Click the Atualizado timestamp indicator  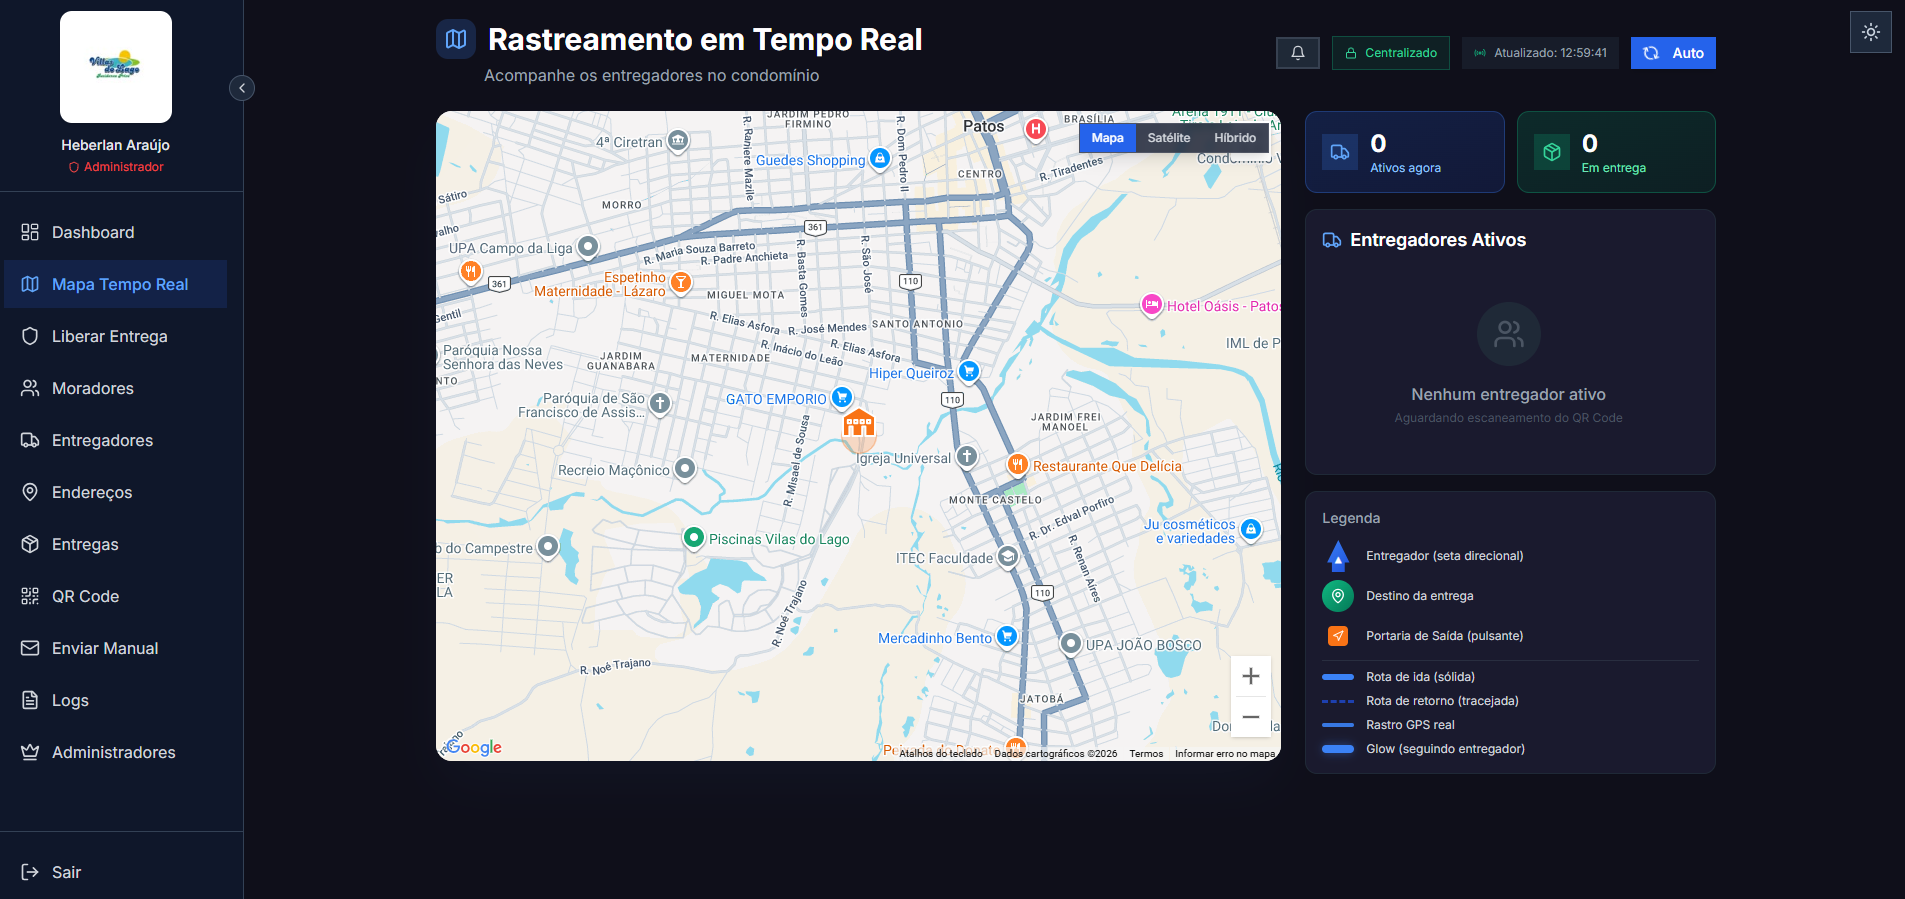coord(1540,53)
